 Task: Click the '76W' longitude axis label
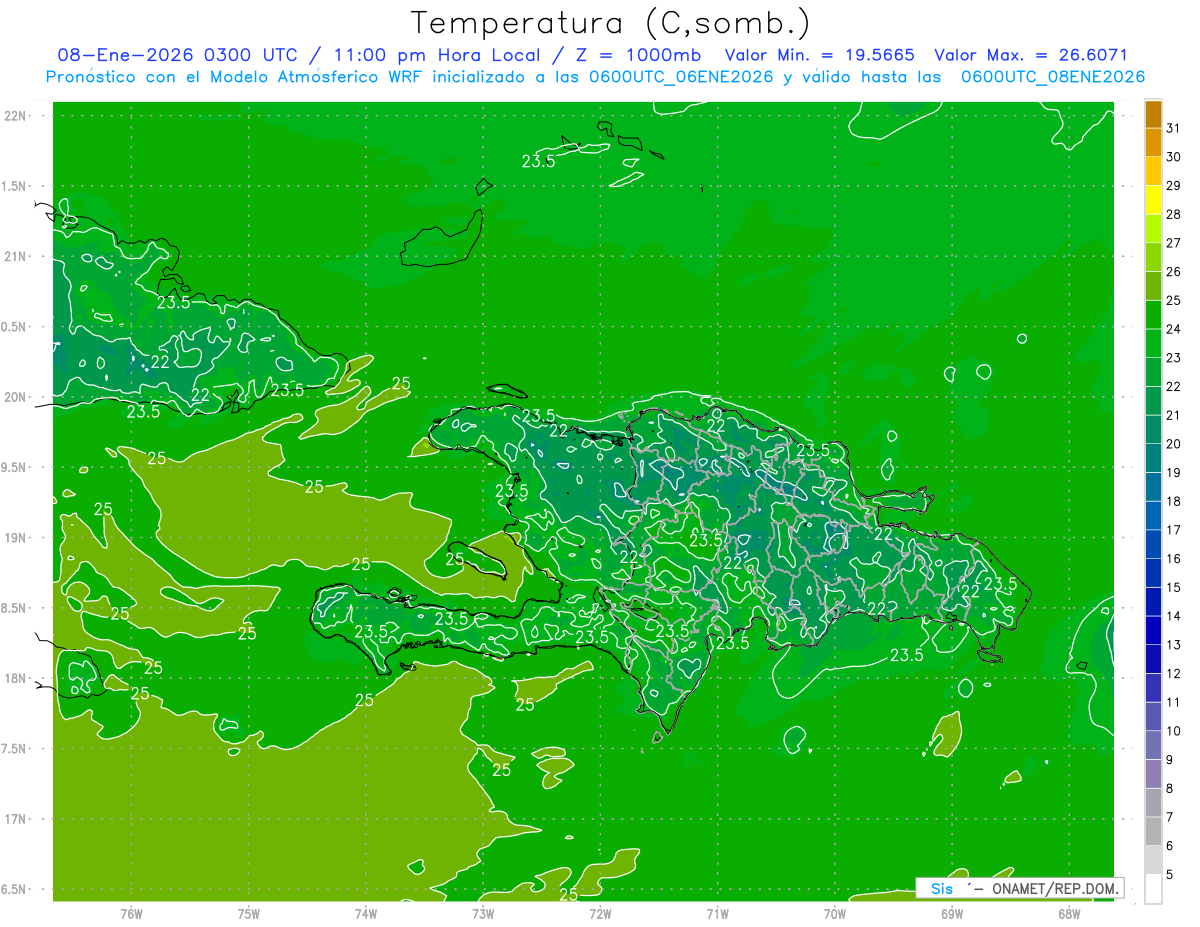[131, 914]
